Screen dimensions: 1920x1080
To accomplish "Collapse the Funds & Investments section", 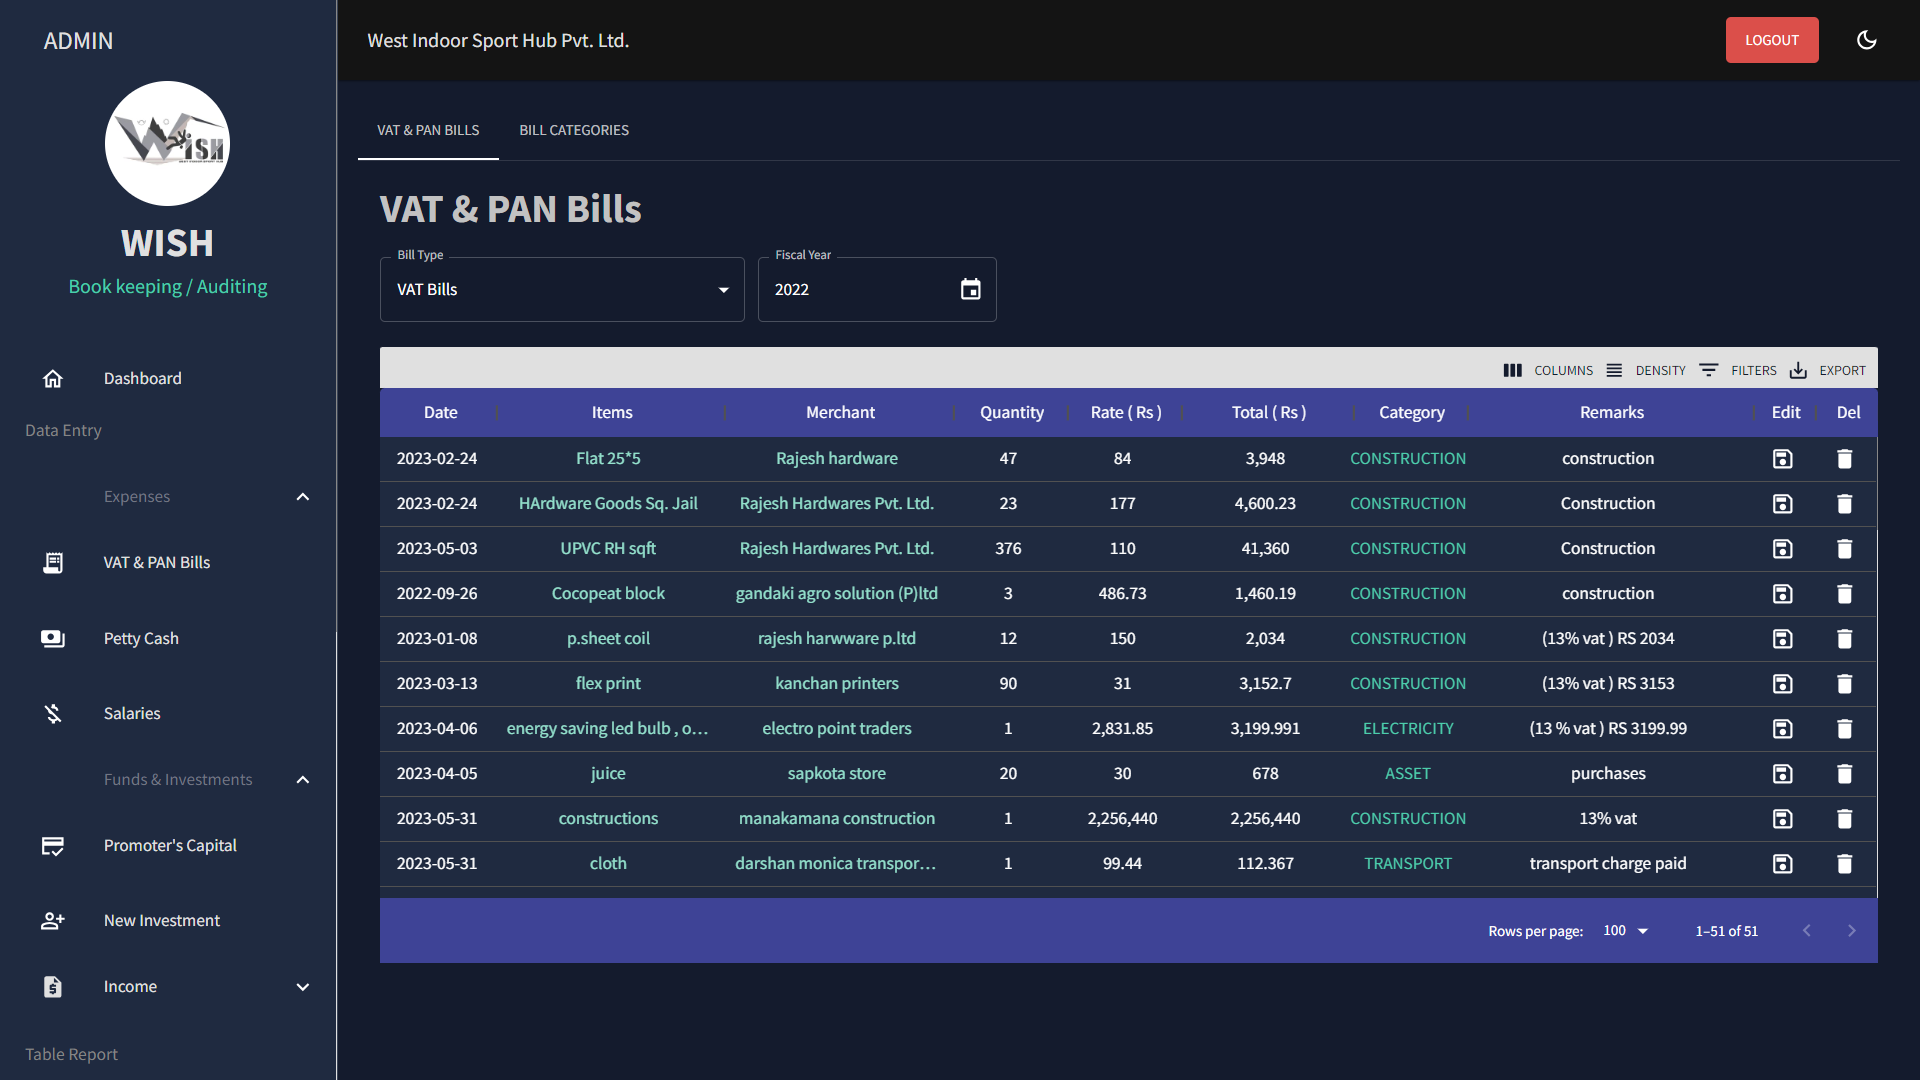I will [303, 780].
